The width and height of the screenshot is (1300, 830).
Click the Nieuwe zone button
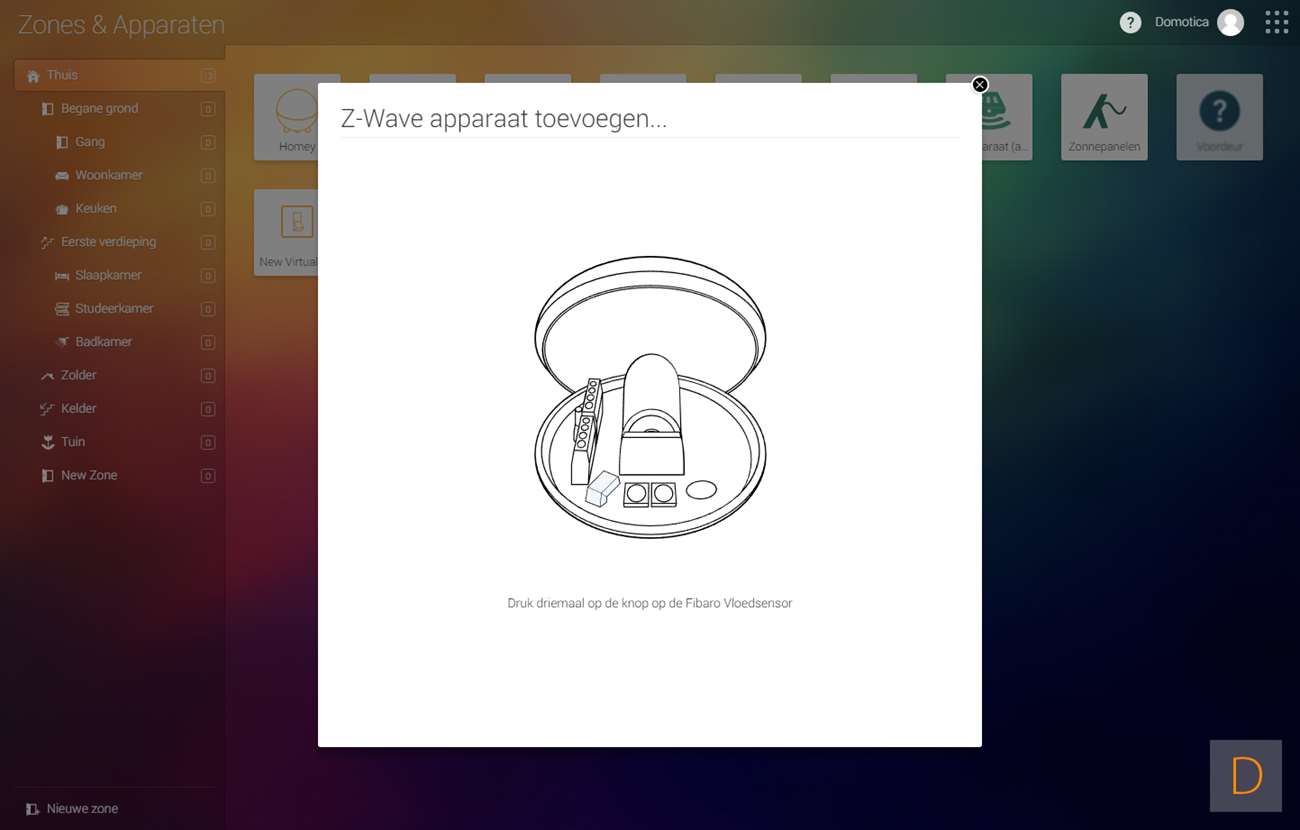click(x=81, y=809)
